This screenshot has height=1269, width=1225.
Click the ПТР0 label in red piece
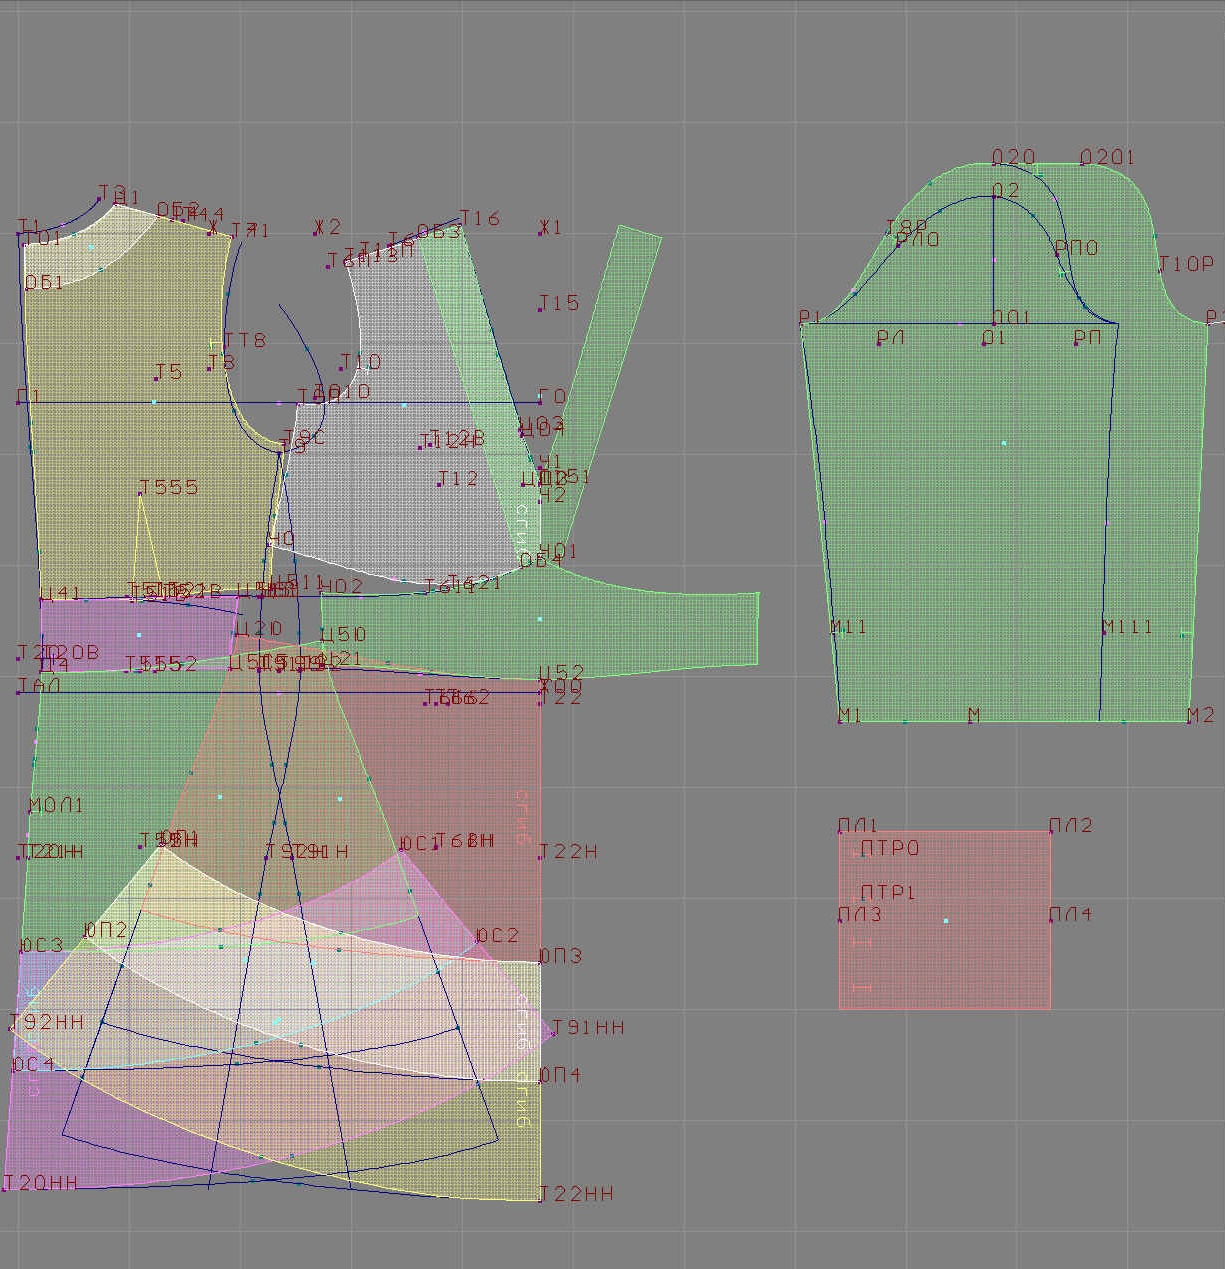[889, 848]
